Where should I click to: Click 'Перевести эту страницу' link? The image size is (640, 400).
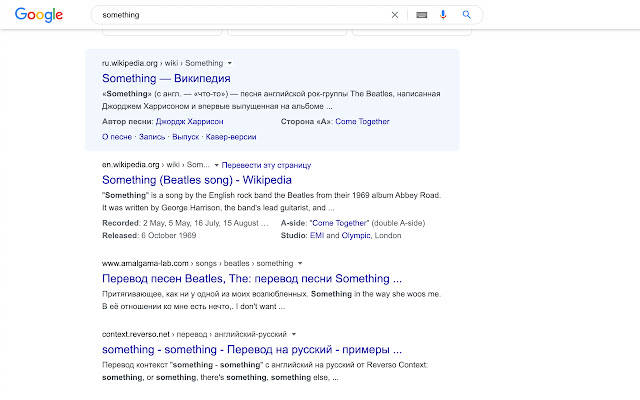pyautogui.click(x=266, y=165)
